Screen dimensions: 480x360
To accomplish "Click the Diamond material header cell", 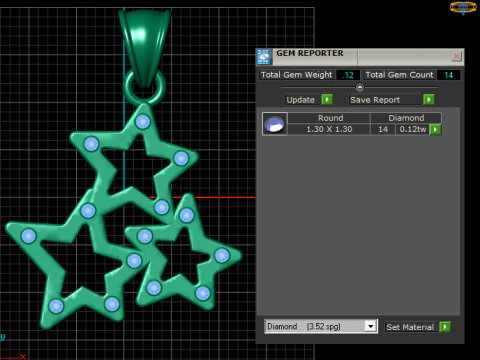I will point(406,118).
